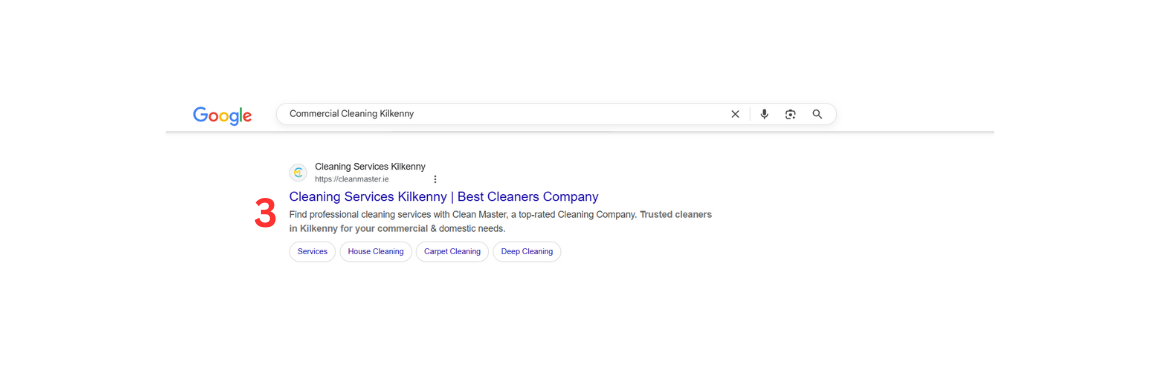The image size is (1160, 375).
Task: Click the Google logo
Action: [x=223, y=115]
